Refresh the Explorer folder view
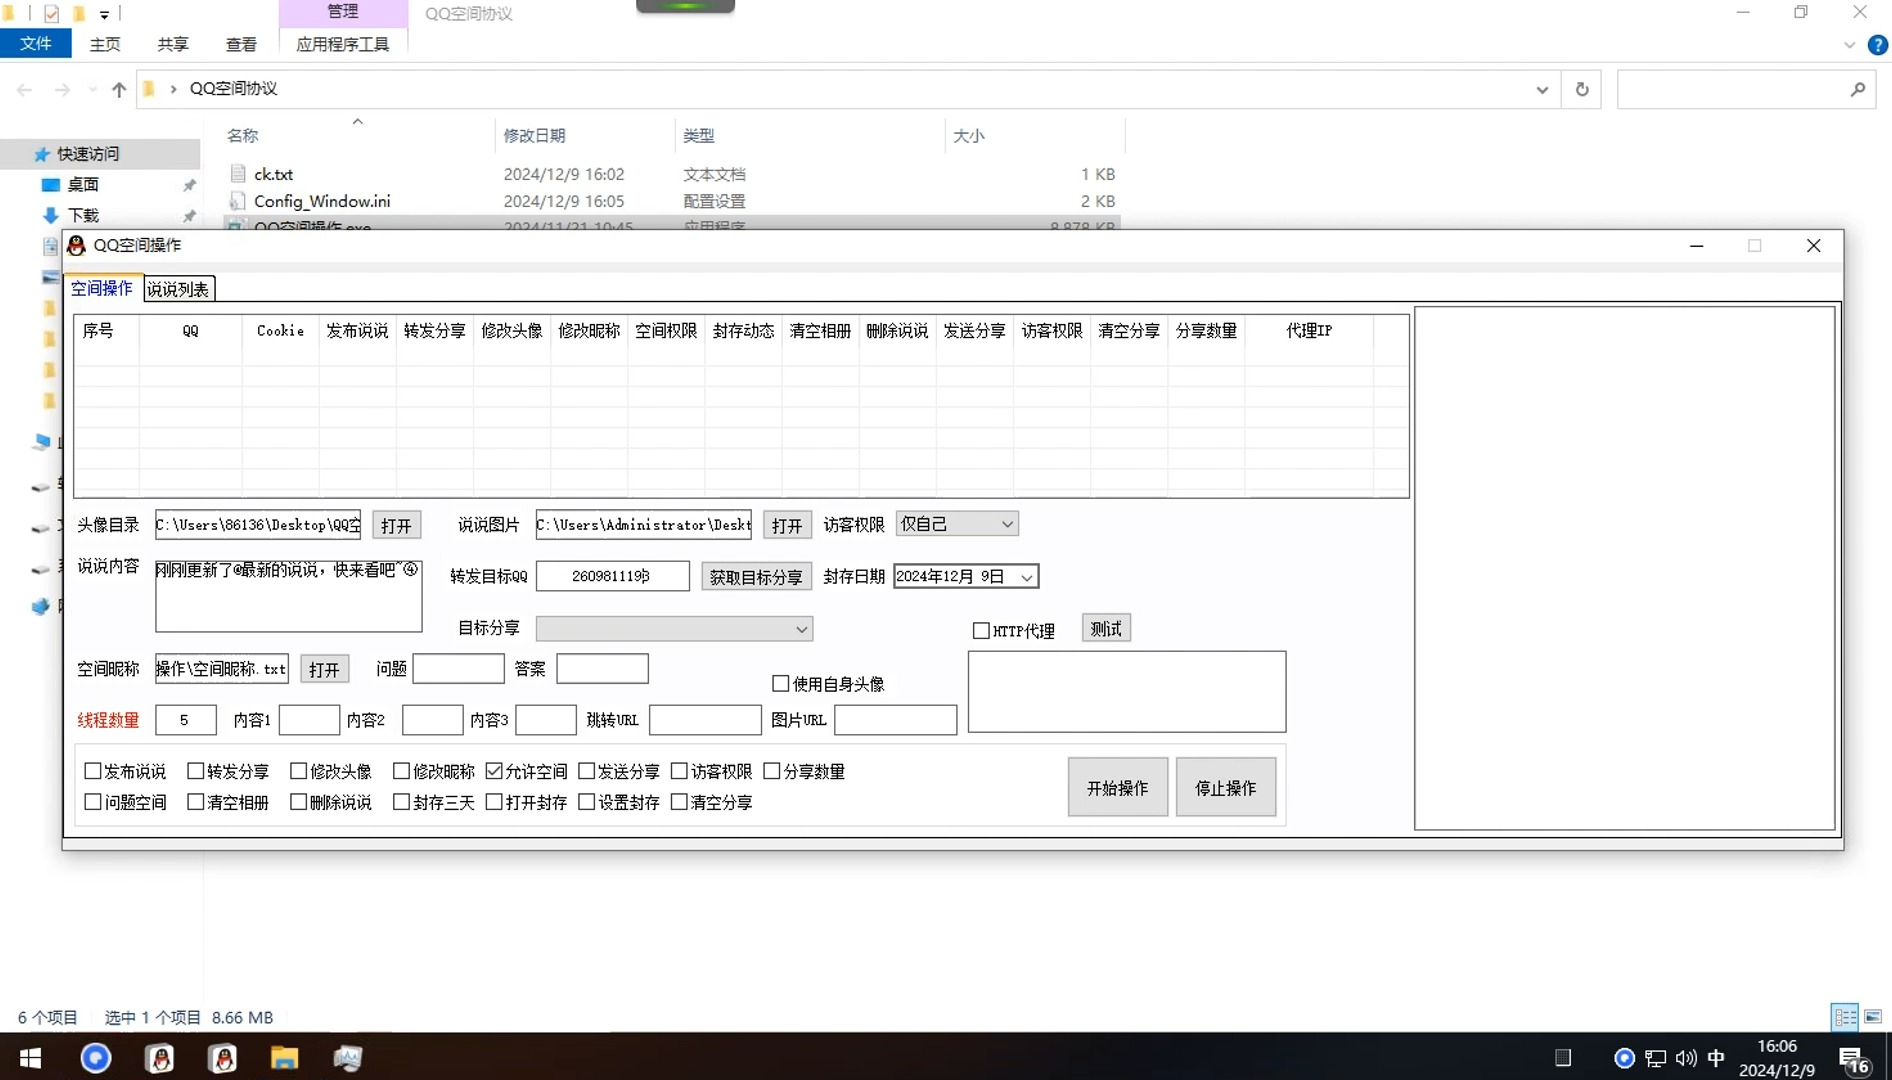Viewport: 1892px width, 1080px height. [1582, 89]
